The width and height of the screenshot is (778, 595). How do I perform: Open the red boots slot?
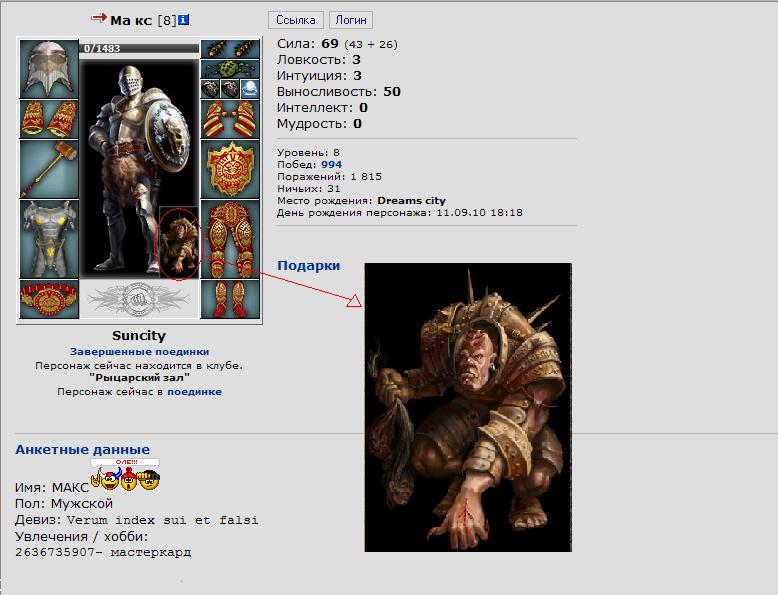[x=230, y=299]
